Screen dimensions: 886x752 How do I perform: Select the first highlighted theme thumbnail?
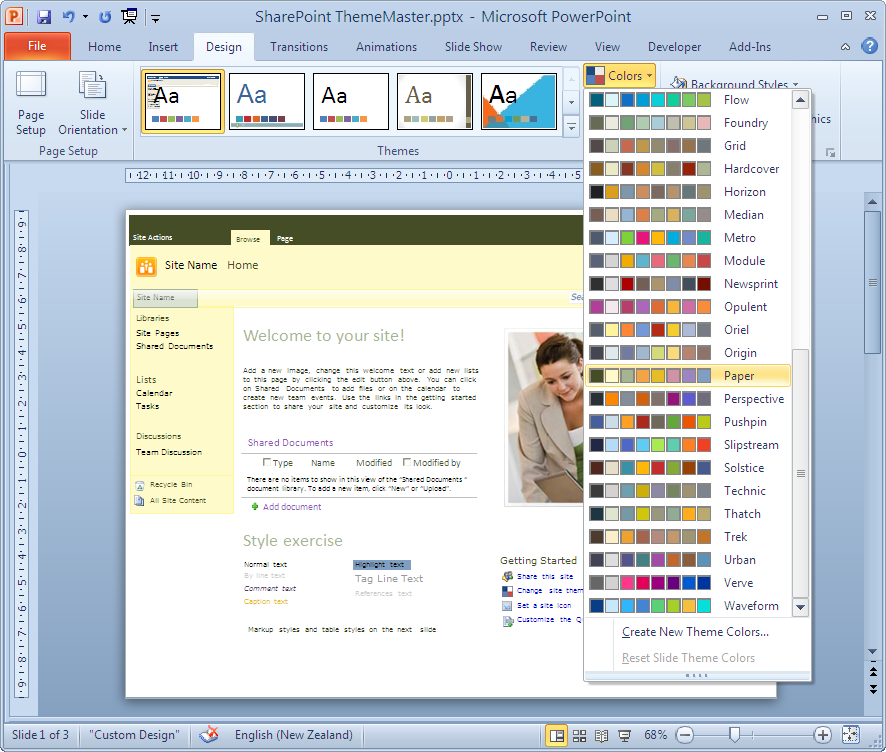point(183,101)
